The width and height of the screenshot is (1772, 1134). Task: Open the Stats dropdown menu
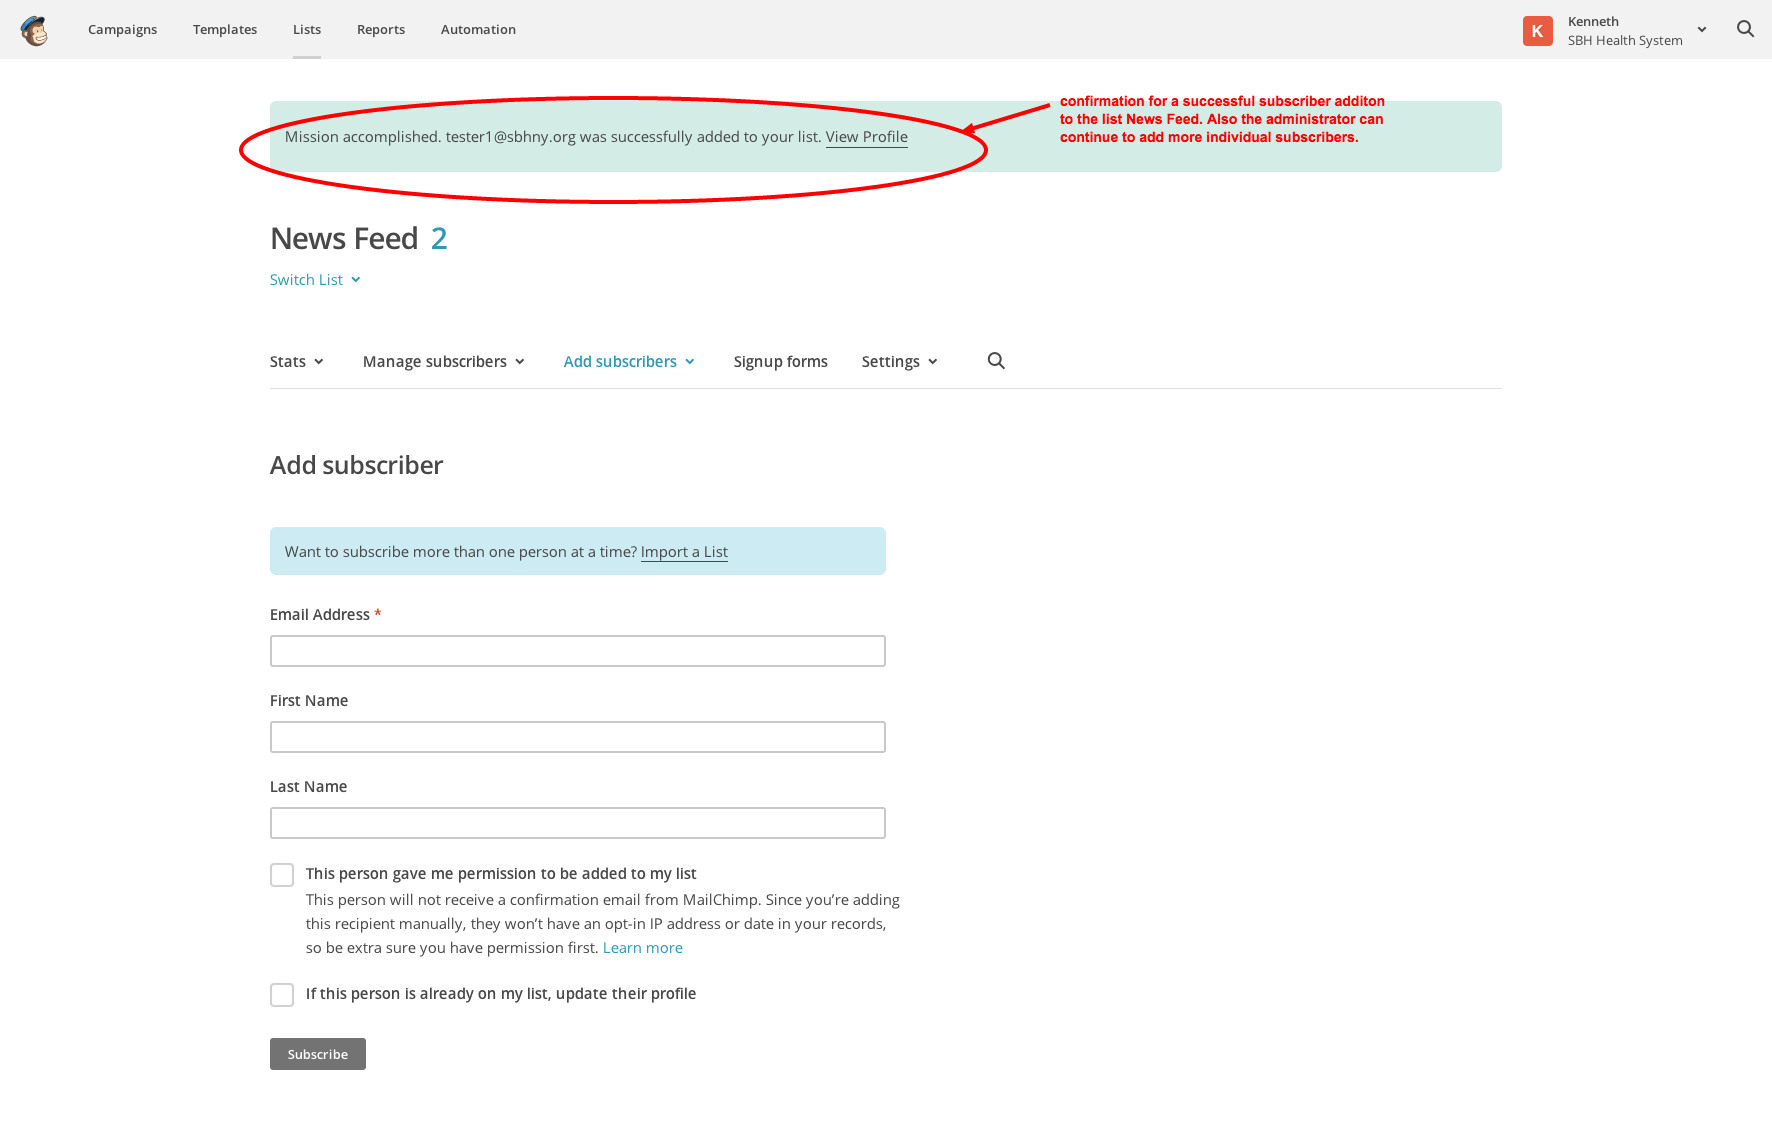297,362
